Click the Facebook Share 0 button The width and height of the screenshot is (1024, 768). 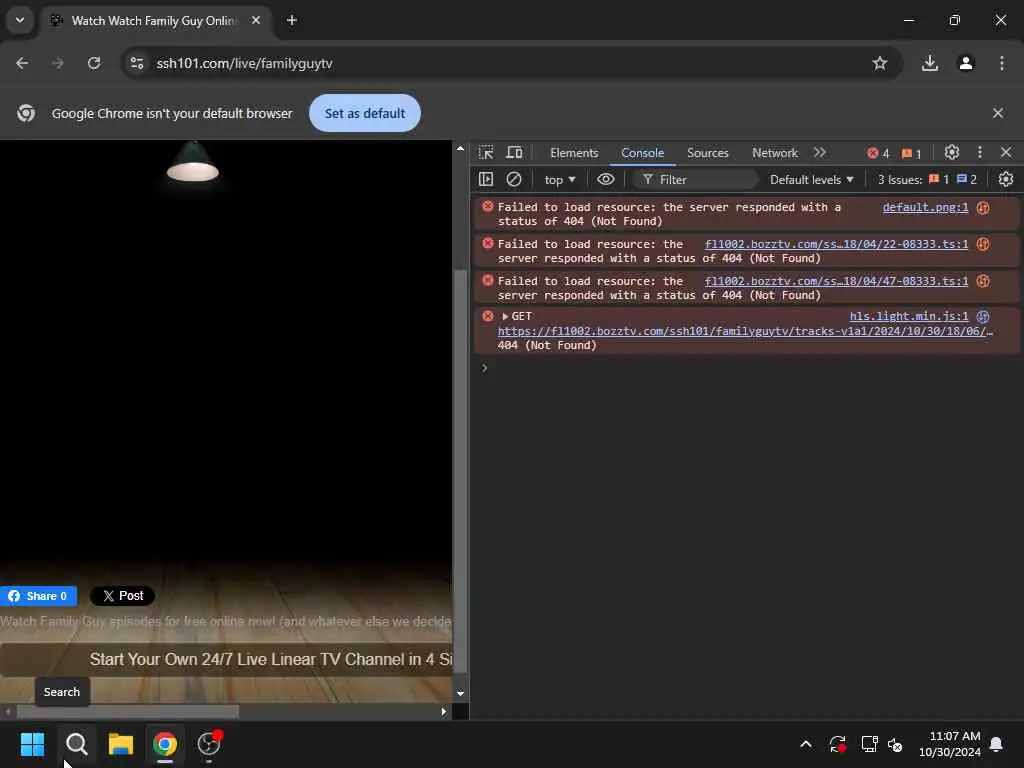pyautogui.click(x=39, y=596)
